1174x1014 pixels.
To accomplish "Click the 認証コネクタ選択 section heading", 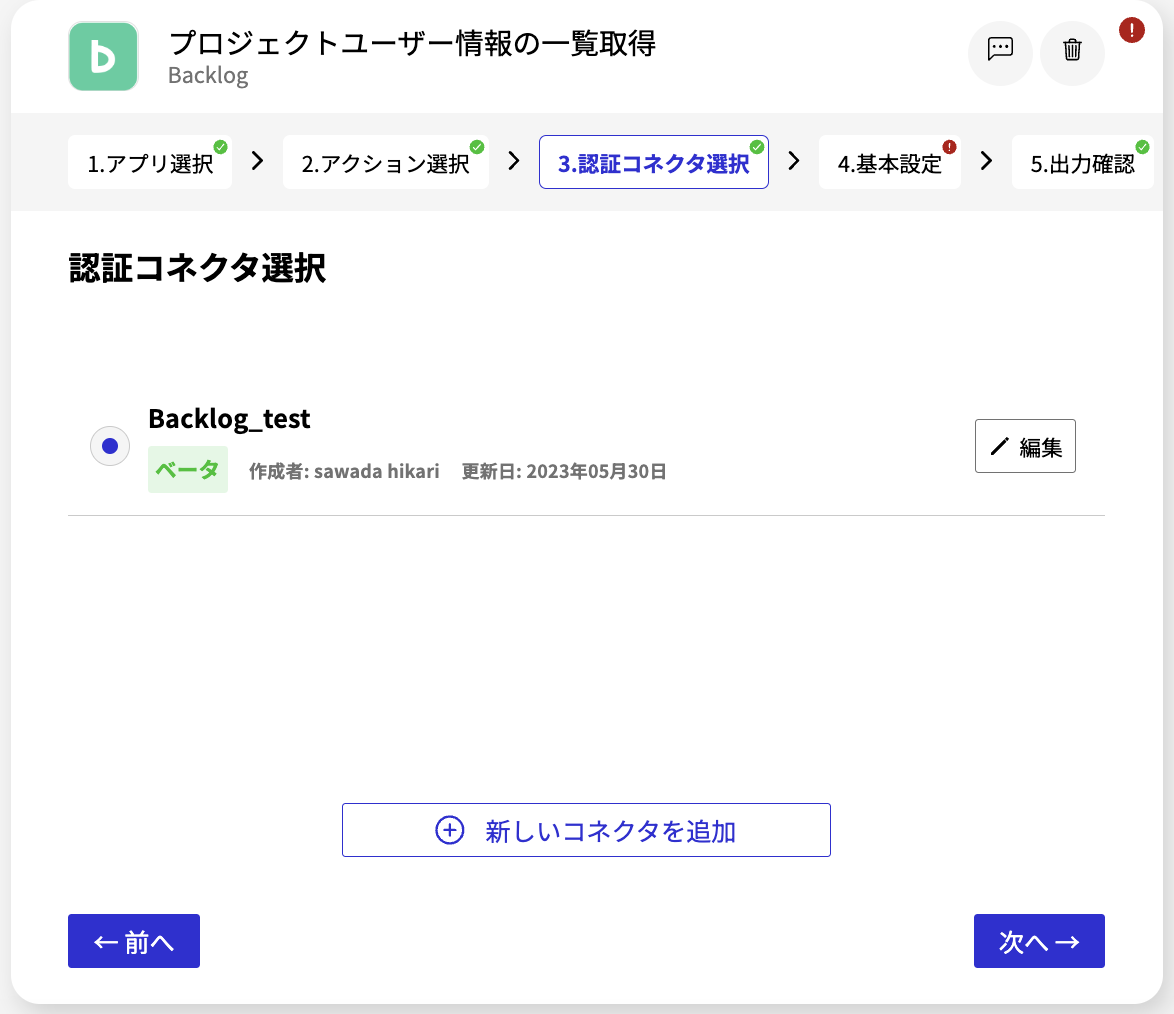I will [197, 267].
